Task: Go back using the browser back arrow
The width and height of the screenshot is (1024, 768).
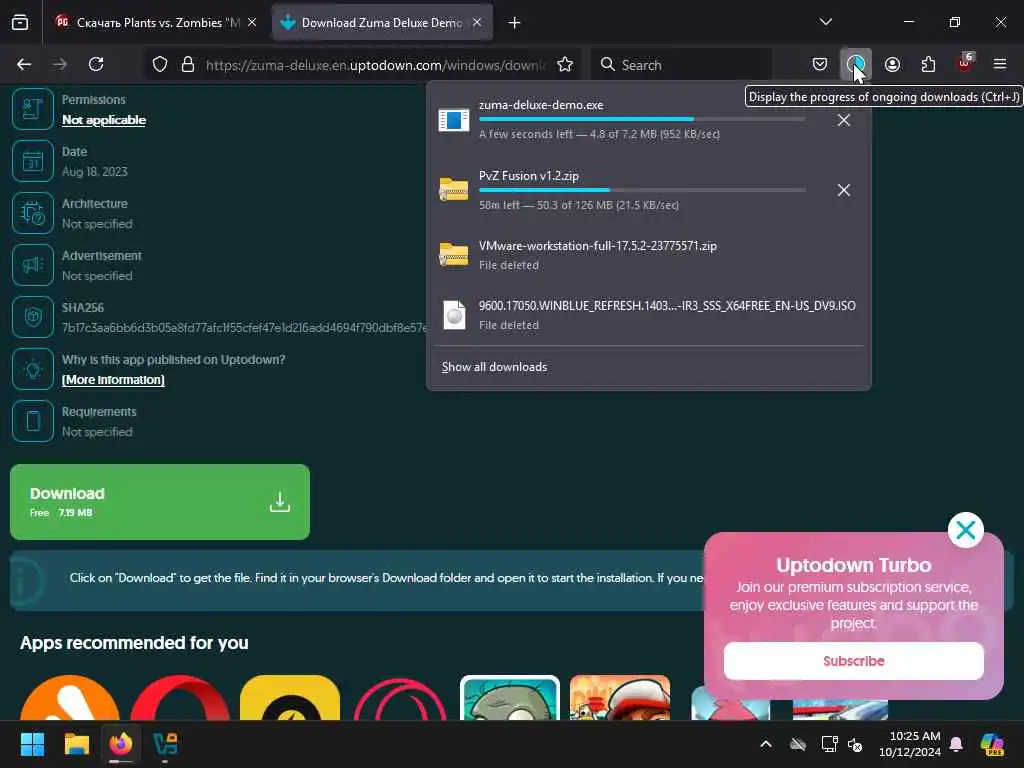Action: point(24,64)
